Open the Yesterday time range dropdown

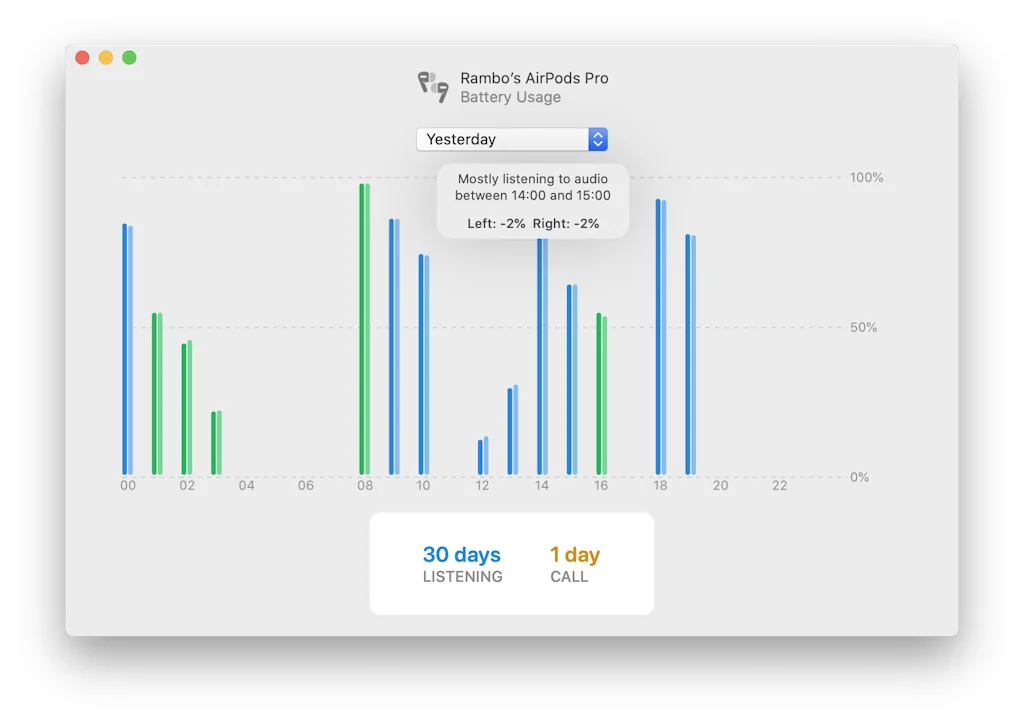tap(512, 139)
